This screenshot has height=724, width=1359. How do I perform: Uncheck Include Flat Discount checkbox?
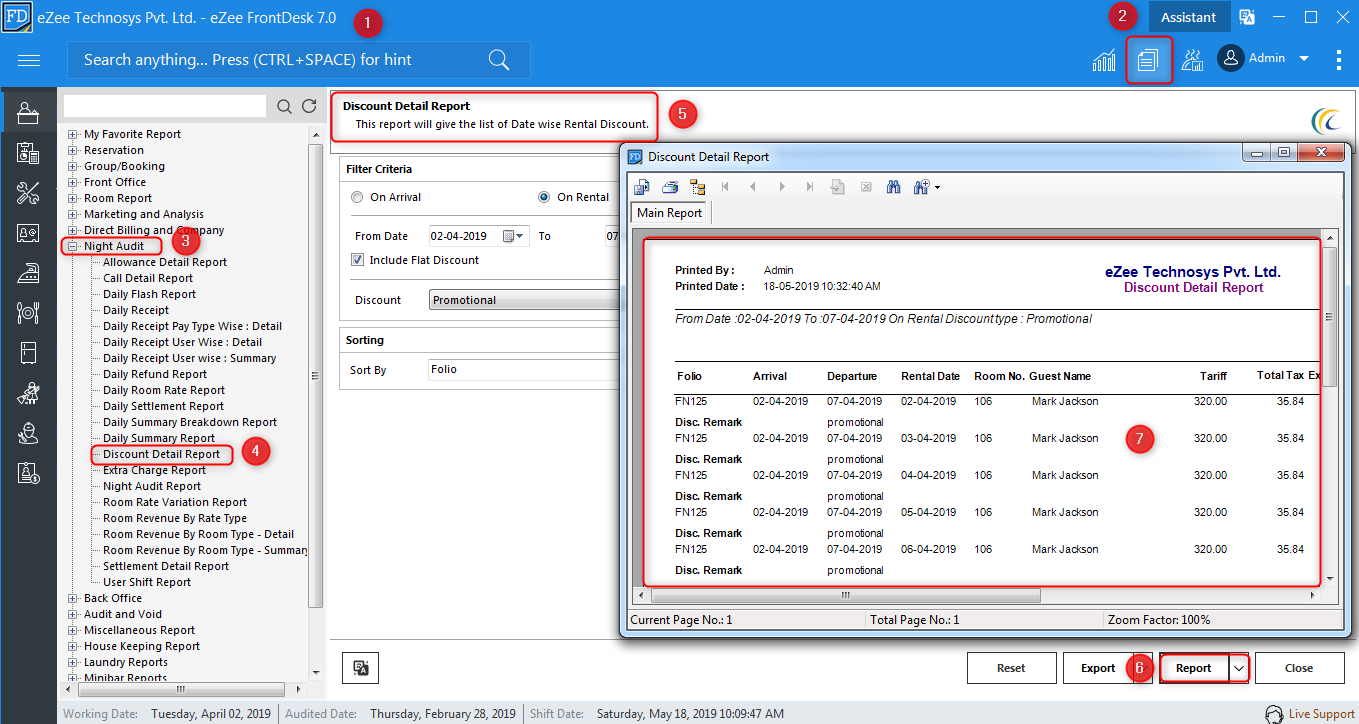pyautogui.click(x=357, y=260)
